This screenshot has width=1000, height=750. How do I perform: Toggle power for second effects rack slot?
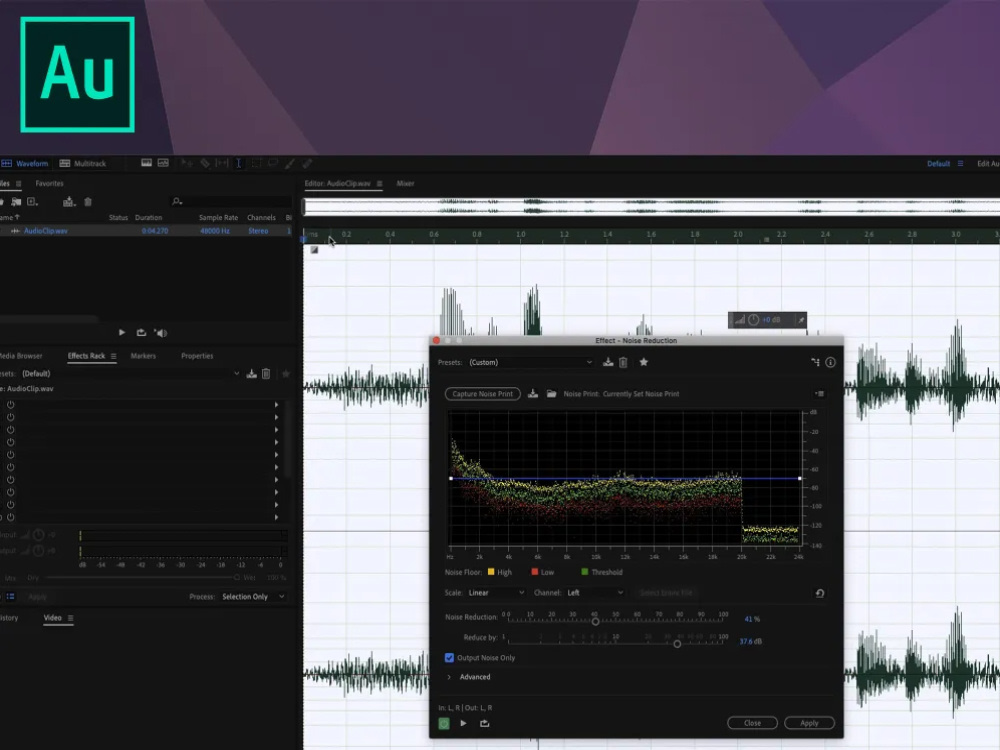10,417
